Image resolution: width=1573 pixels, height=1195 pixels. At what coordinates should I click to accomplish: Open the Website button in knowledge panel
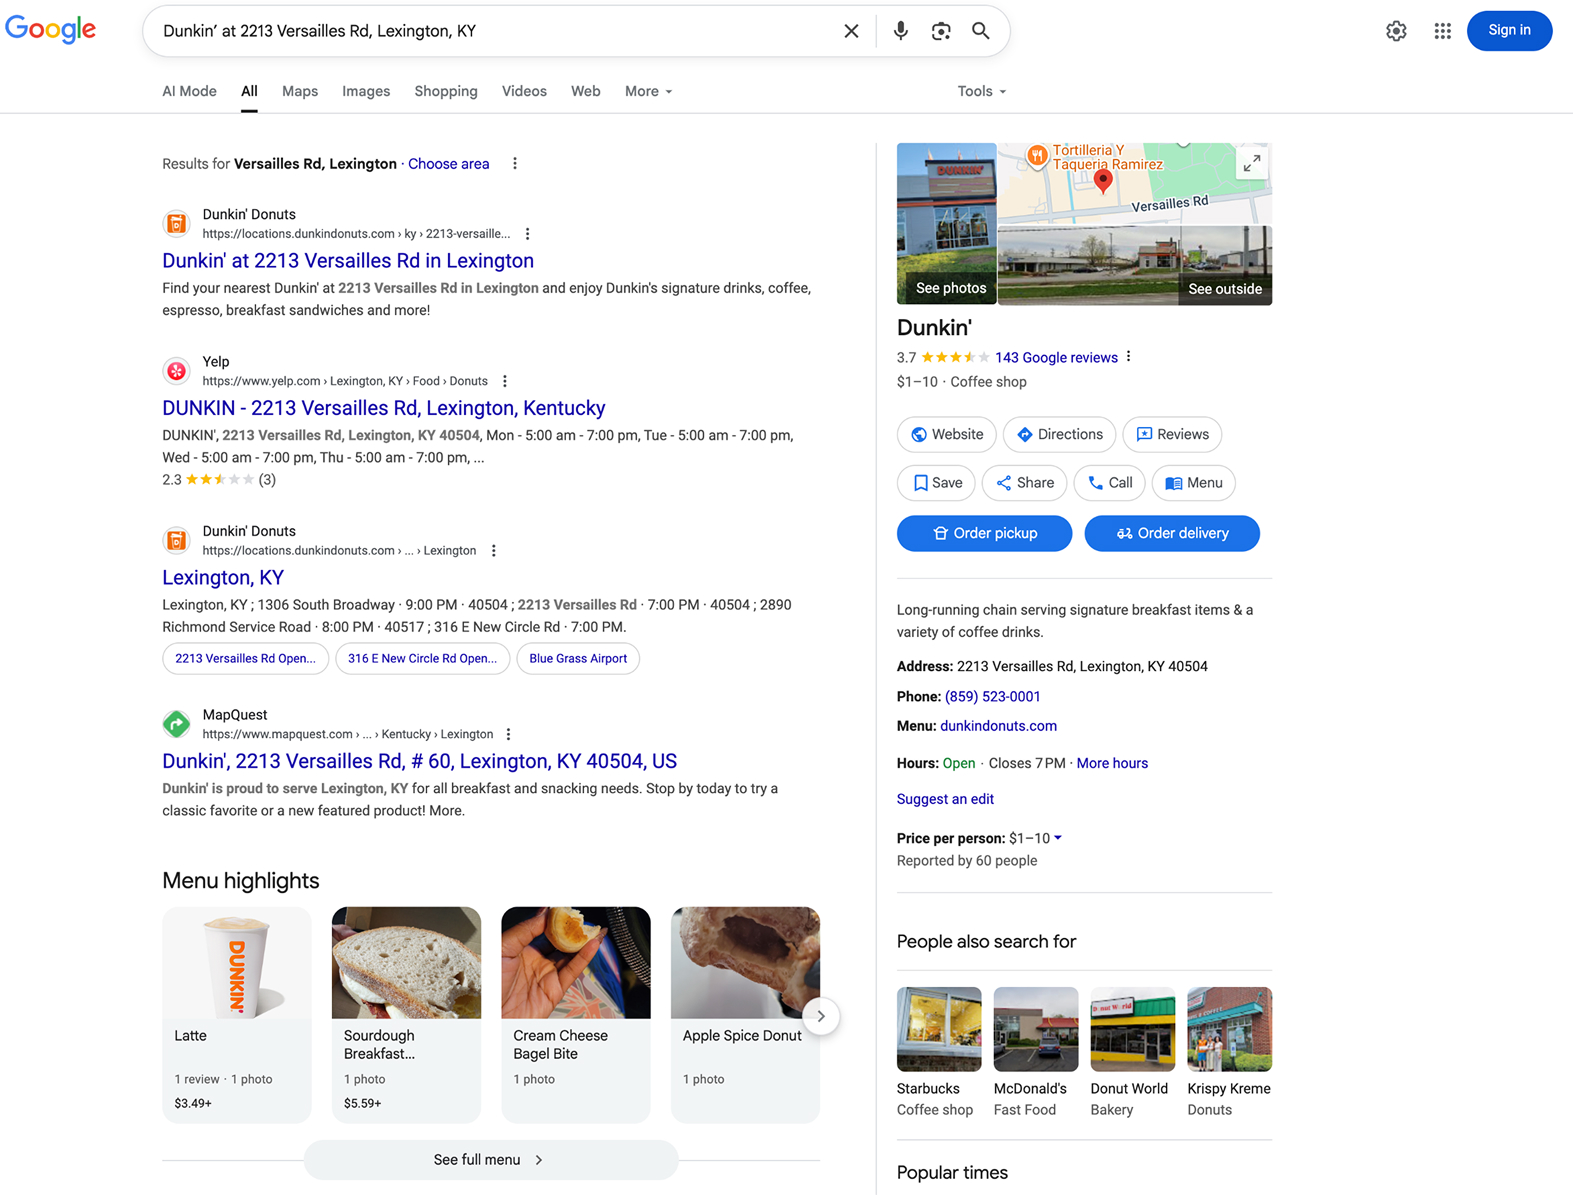pyautogui.click(x=946, y=435)
